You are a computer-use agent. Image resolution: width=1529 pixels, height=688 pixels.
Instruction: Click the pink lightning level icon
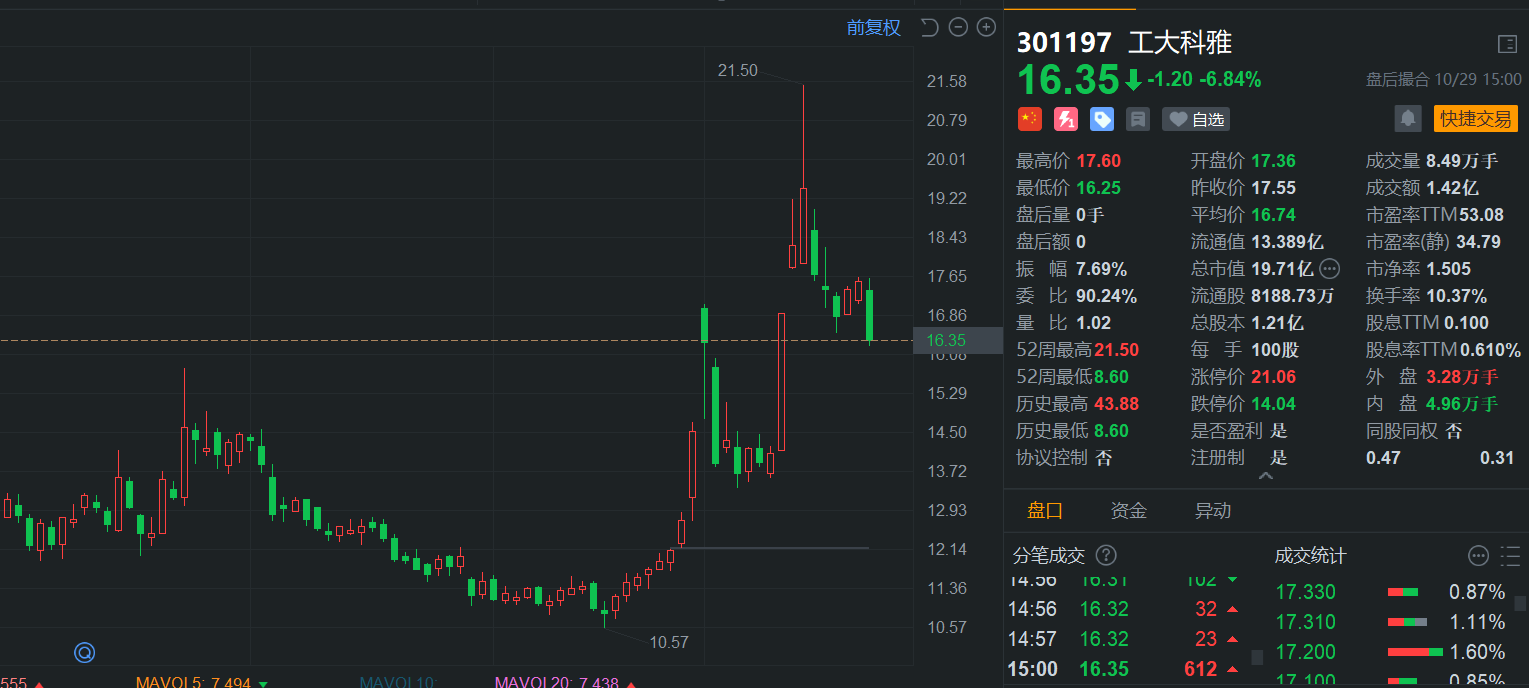(x=1066, y=119)
